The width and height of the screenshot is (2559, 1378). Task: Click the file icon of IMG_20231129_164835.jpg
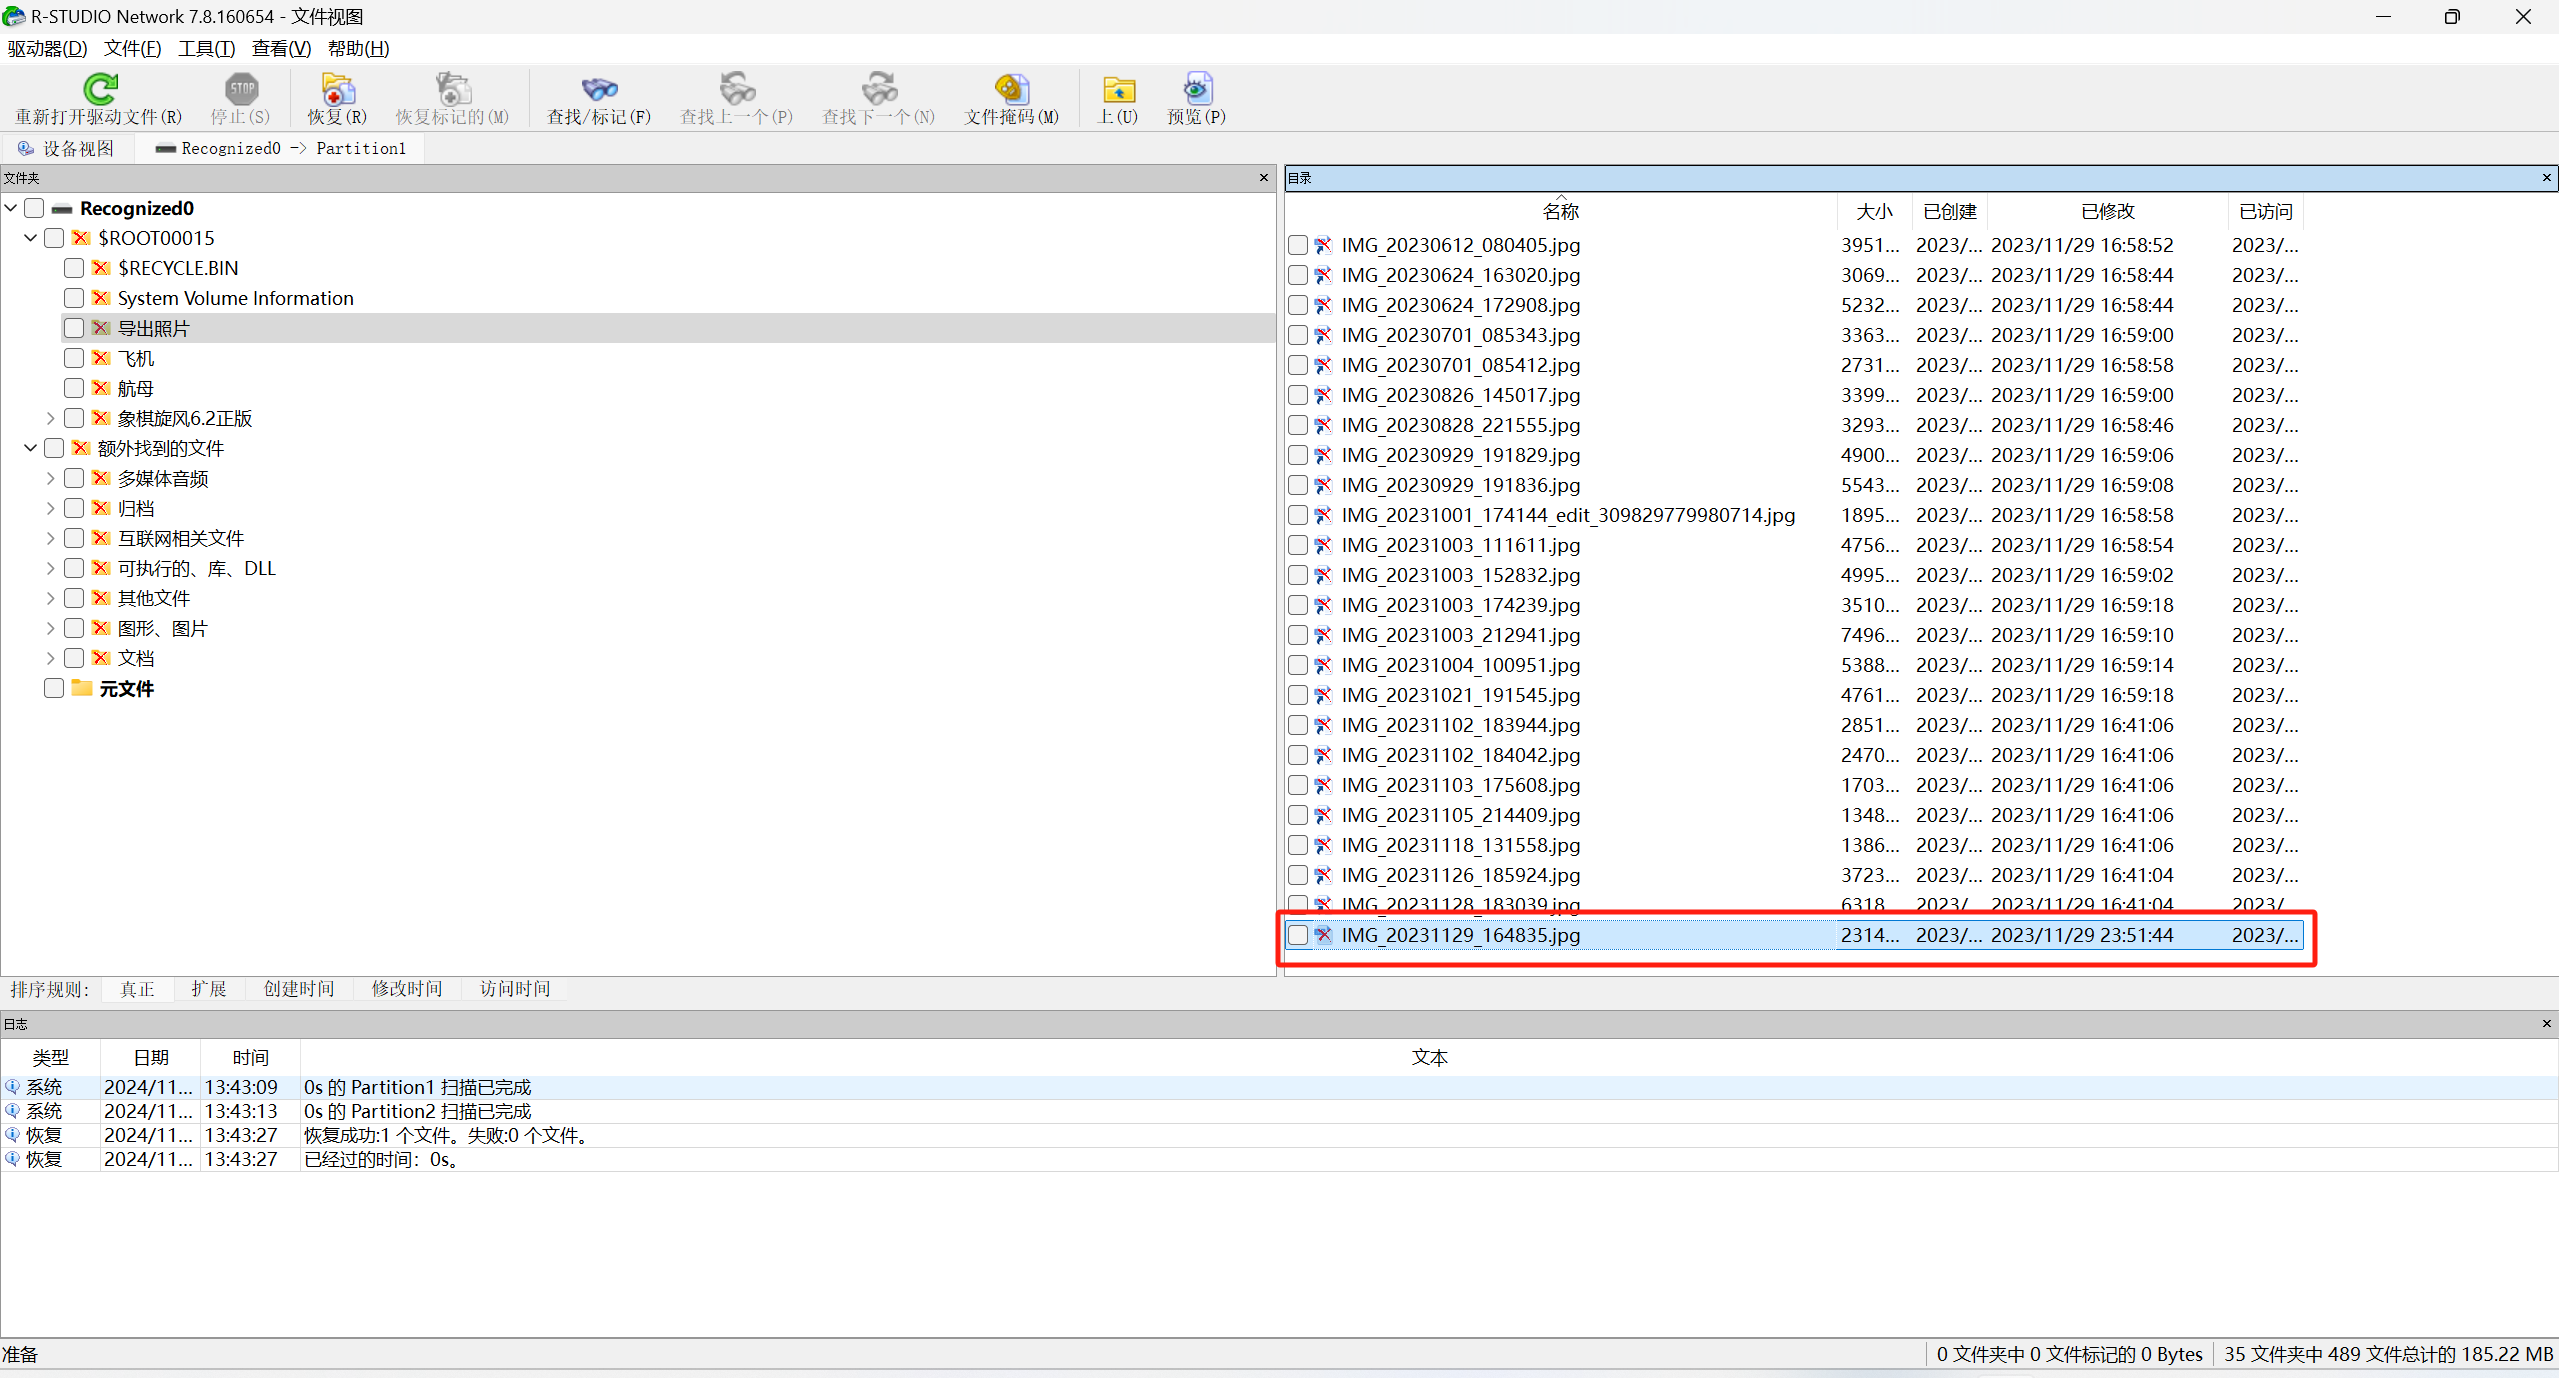[1323, 935]
